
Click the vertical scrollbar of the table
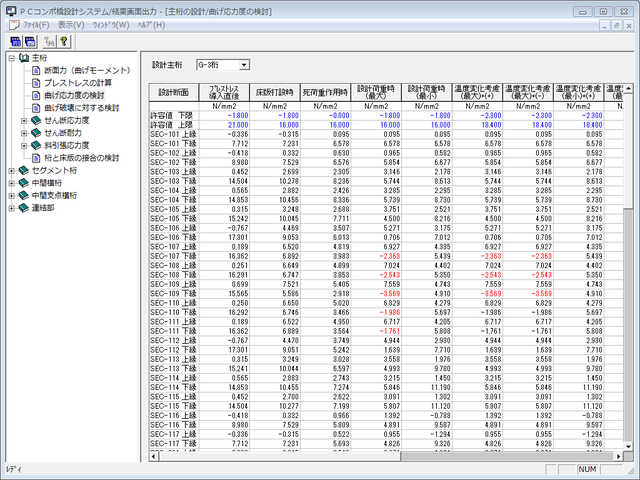626,300
